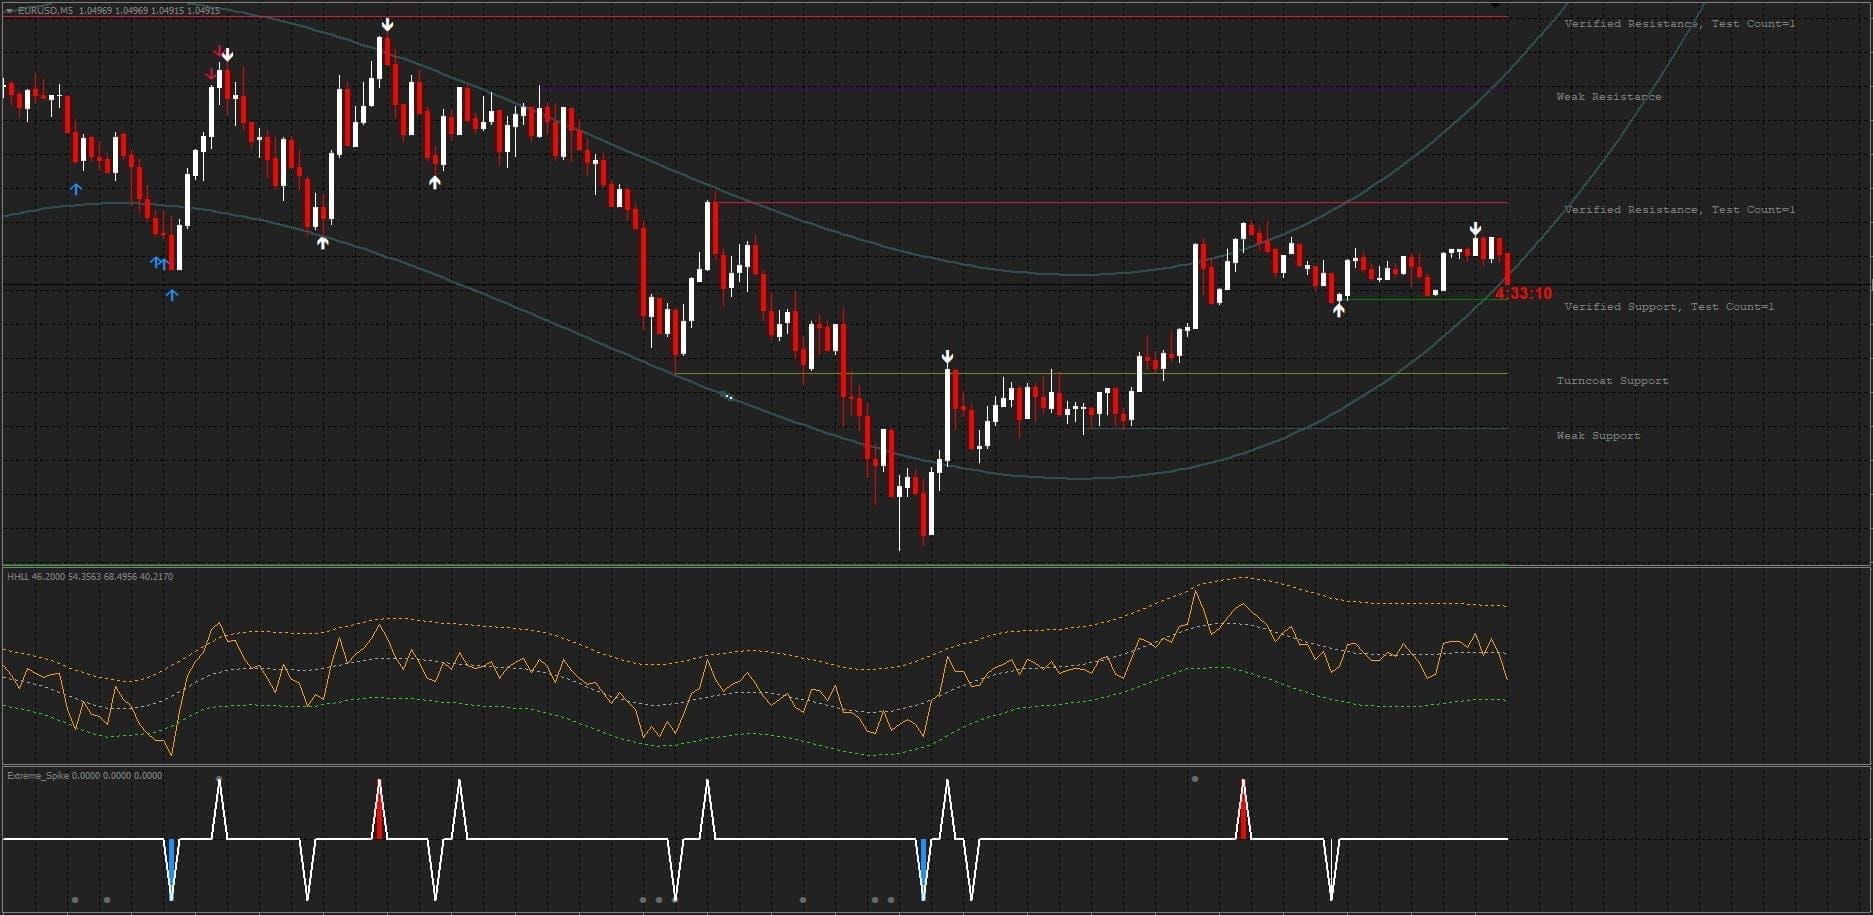Click the blue up arrow beneath the early swing low

[x=171, y=296]
